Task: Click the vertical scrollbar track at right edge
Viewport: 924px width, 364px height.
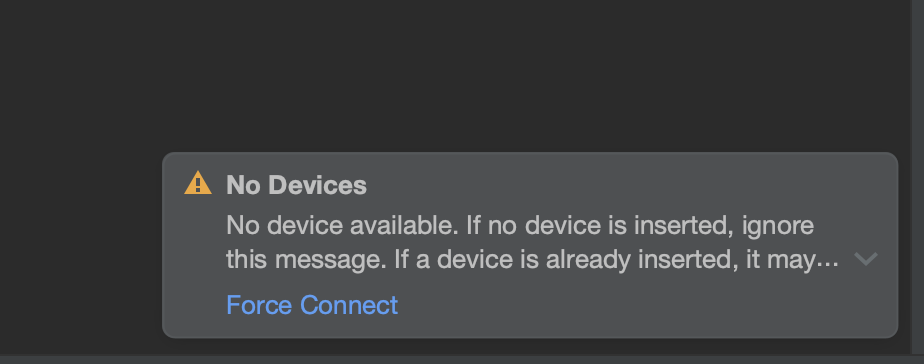Action: pos(918,177)
